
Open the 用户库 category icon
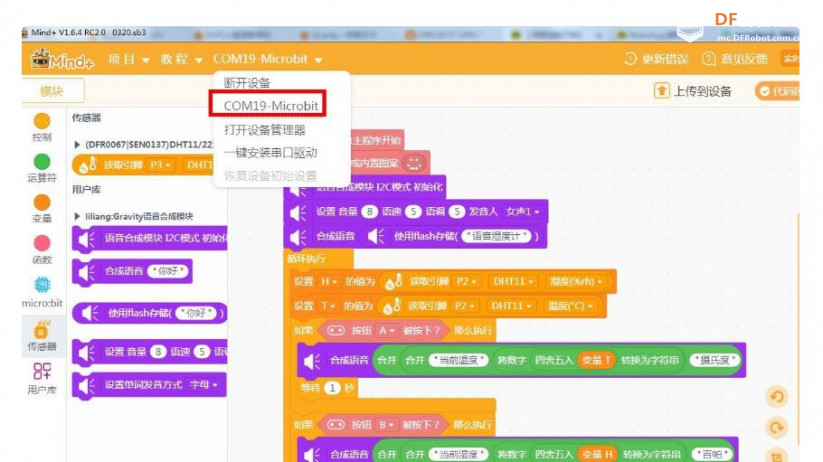(42, 372)
